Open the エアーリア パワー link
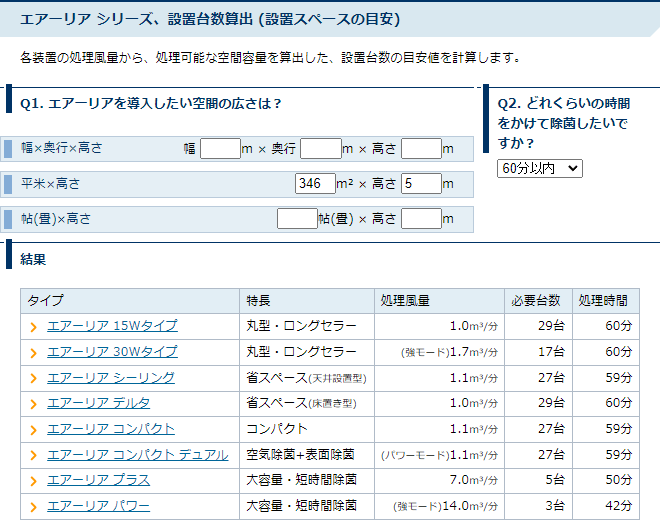The width and height of the screenshot is (660, 520). 99,505
